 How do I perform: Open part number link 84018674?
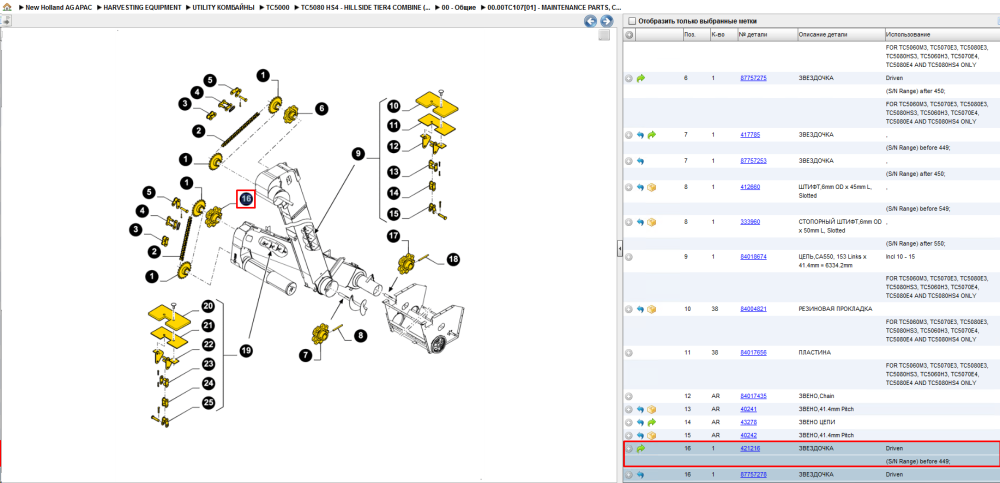point(753,256)
